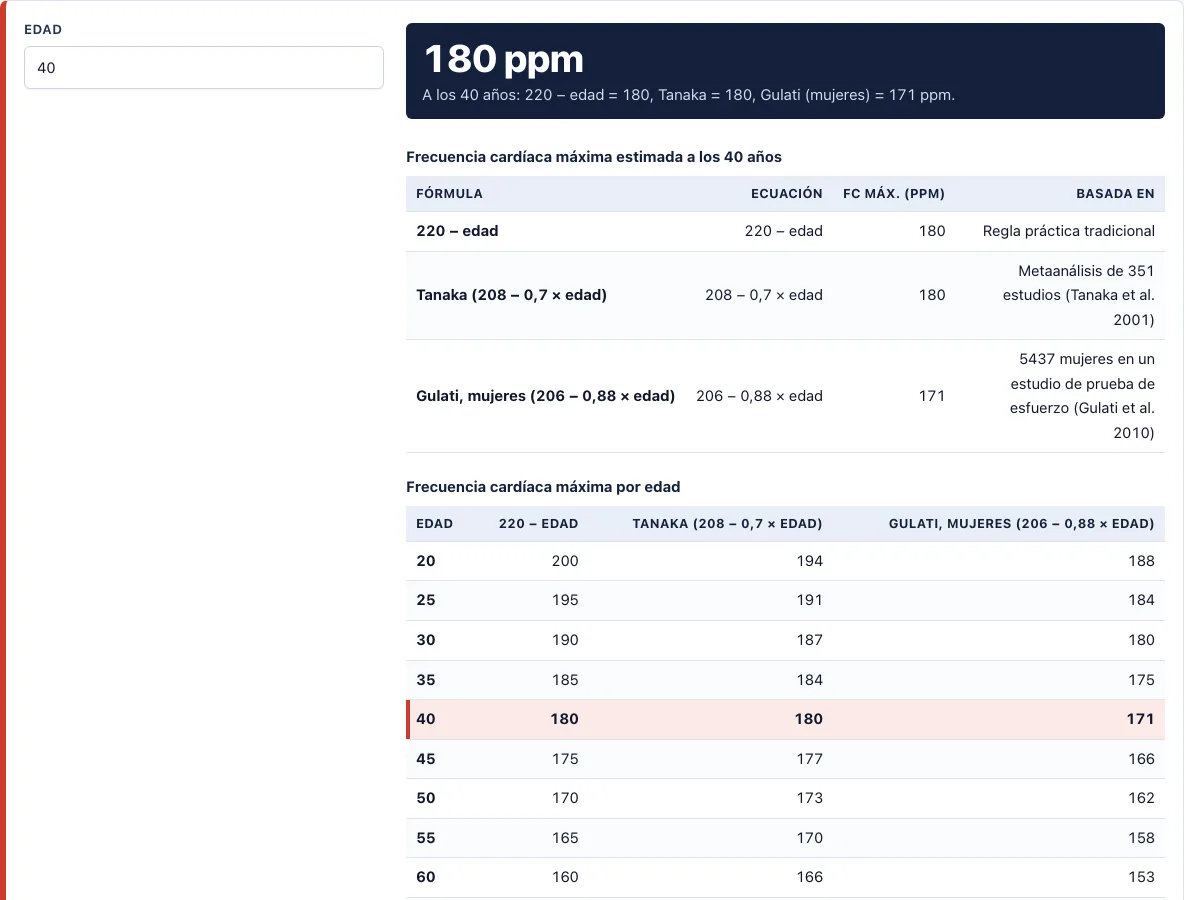This screenshot has height=900, width=1184.
Task: Click value 177 in the age 45 row
Action: click(x=809, y=759)
